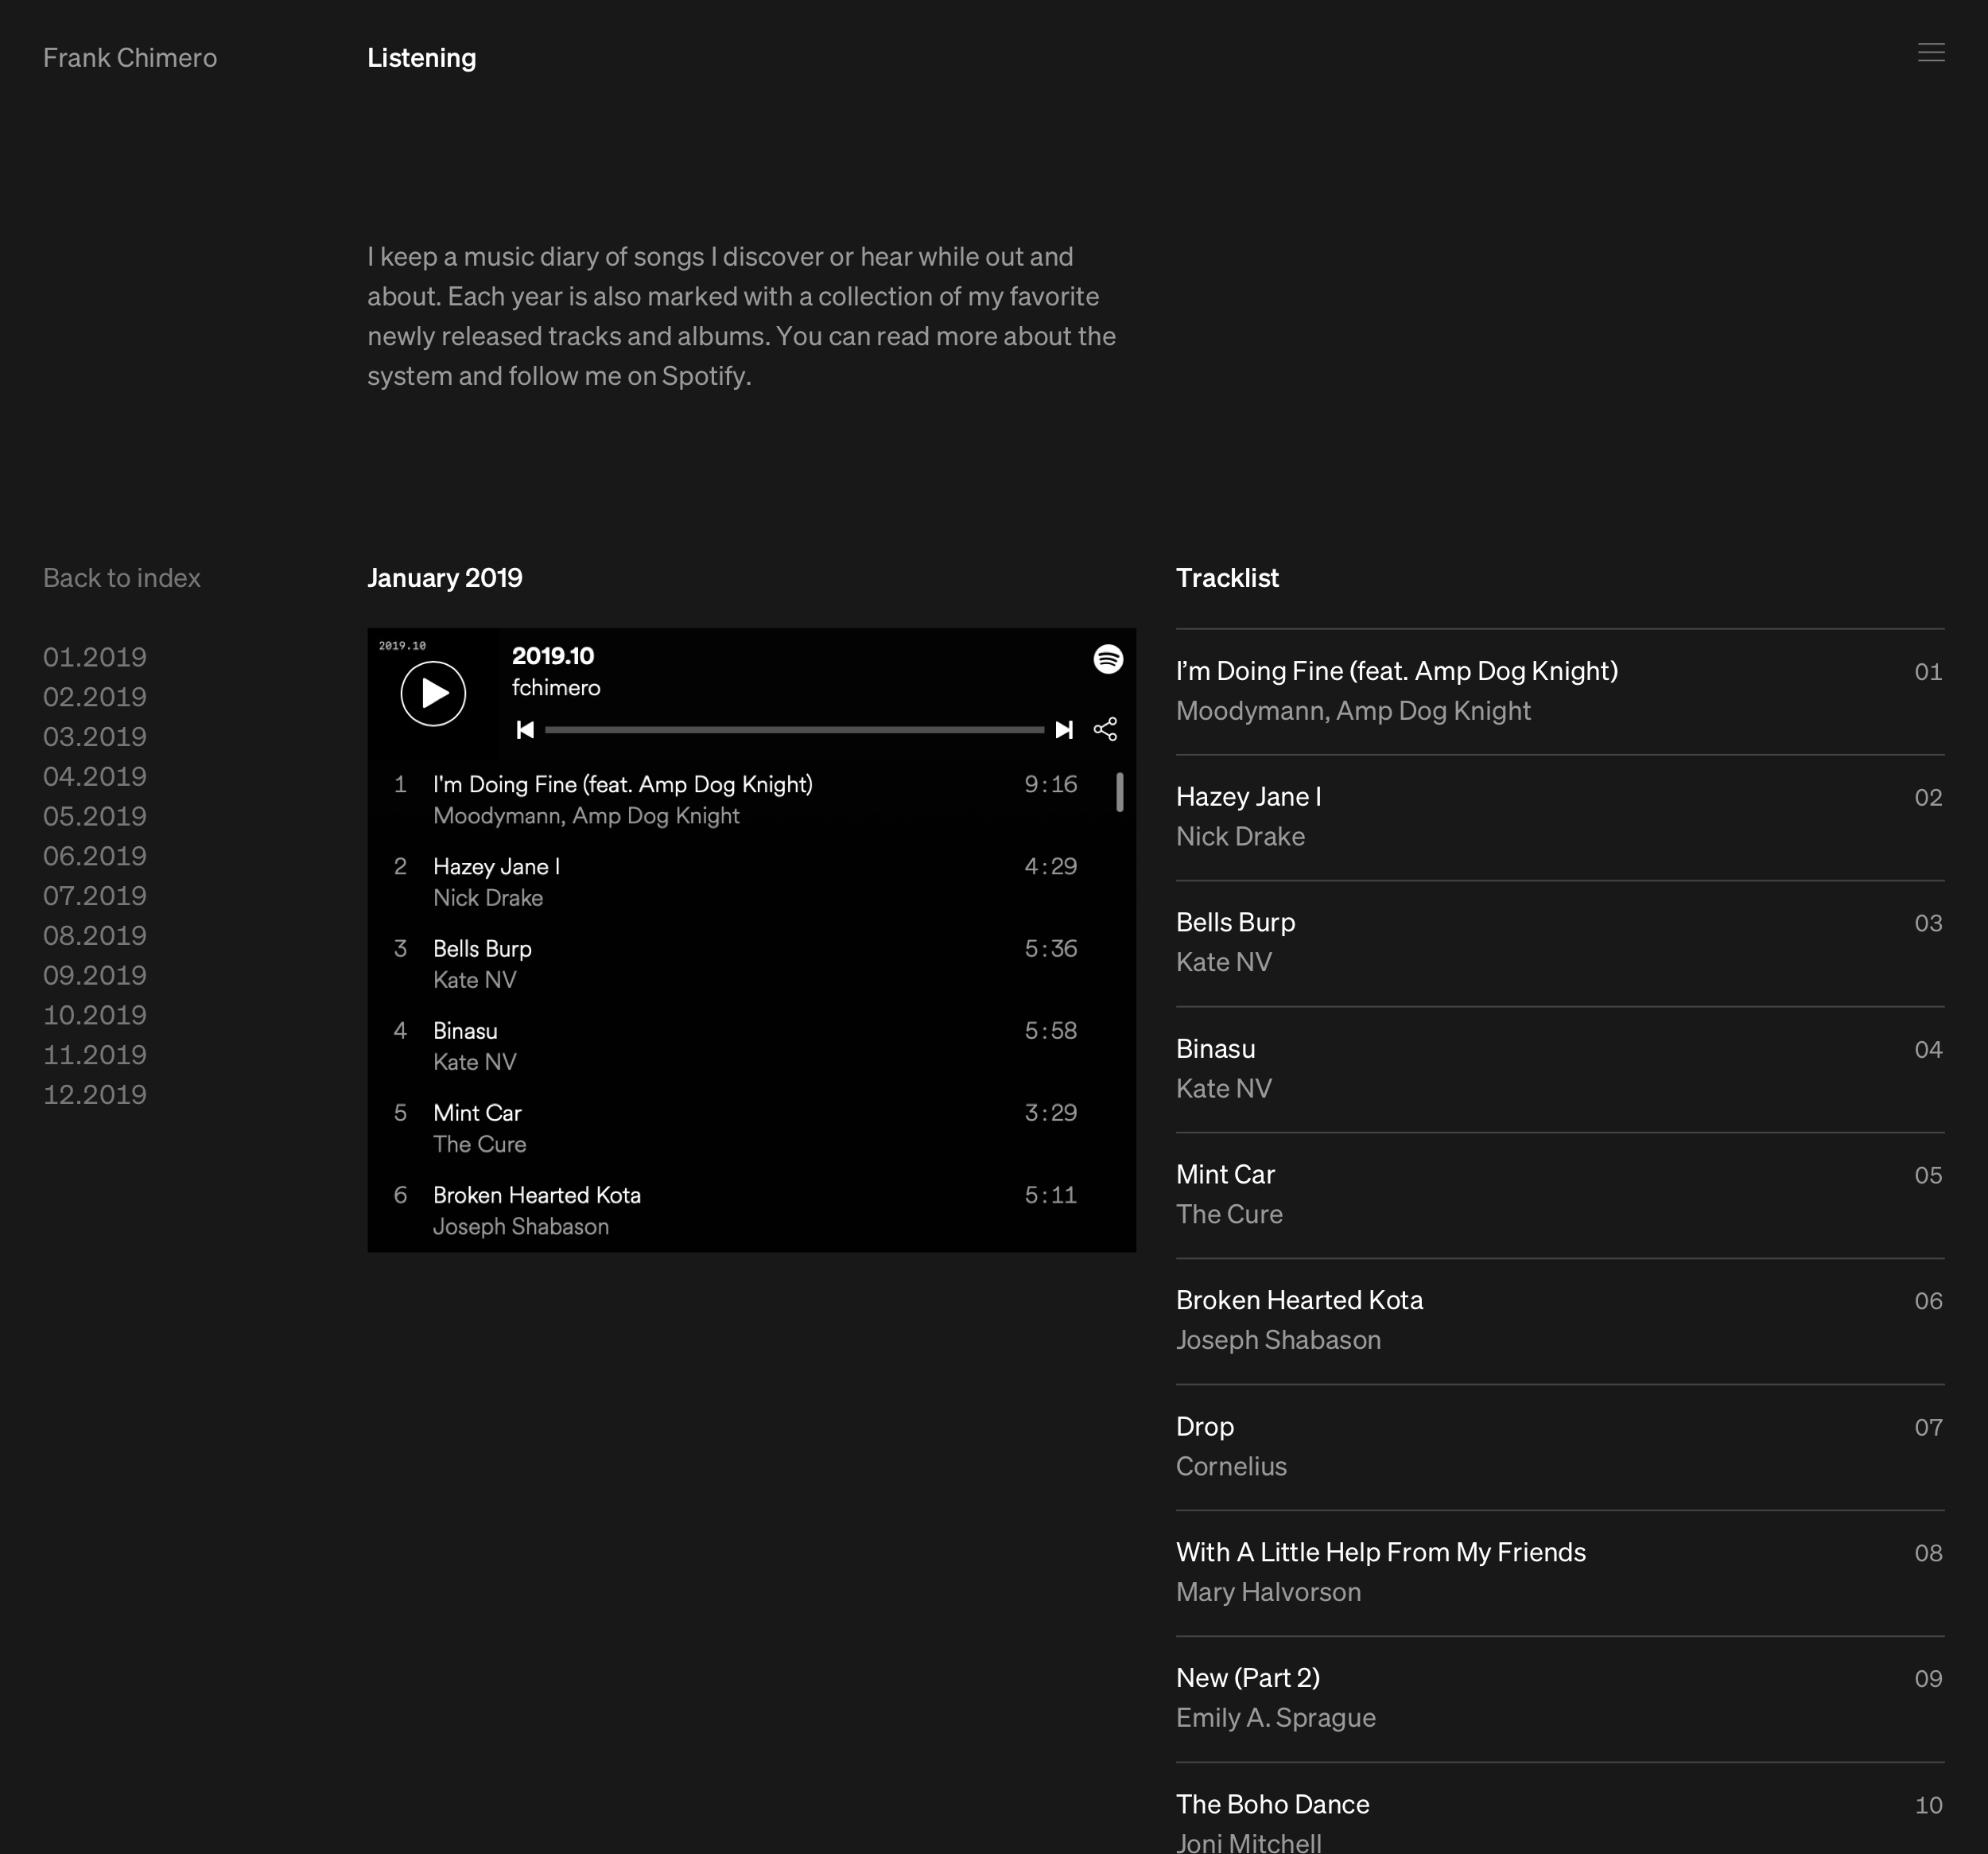Click the 2019.10 playlist title in player
This screenshot has height=1854, width=1988.
coord(553,656)
